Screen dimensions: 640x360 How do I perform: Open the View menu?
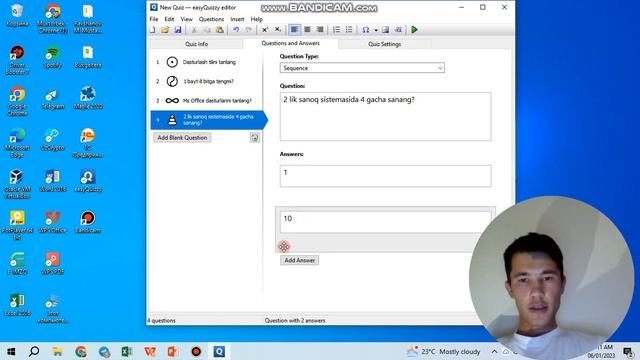[187, 19]
